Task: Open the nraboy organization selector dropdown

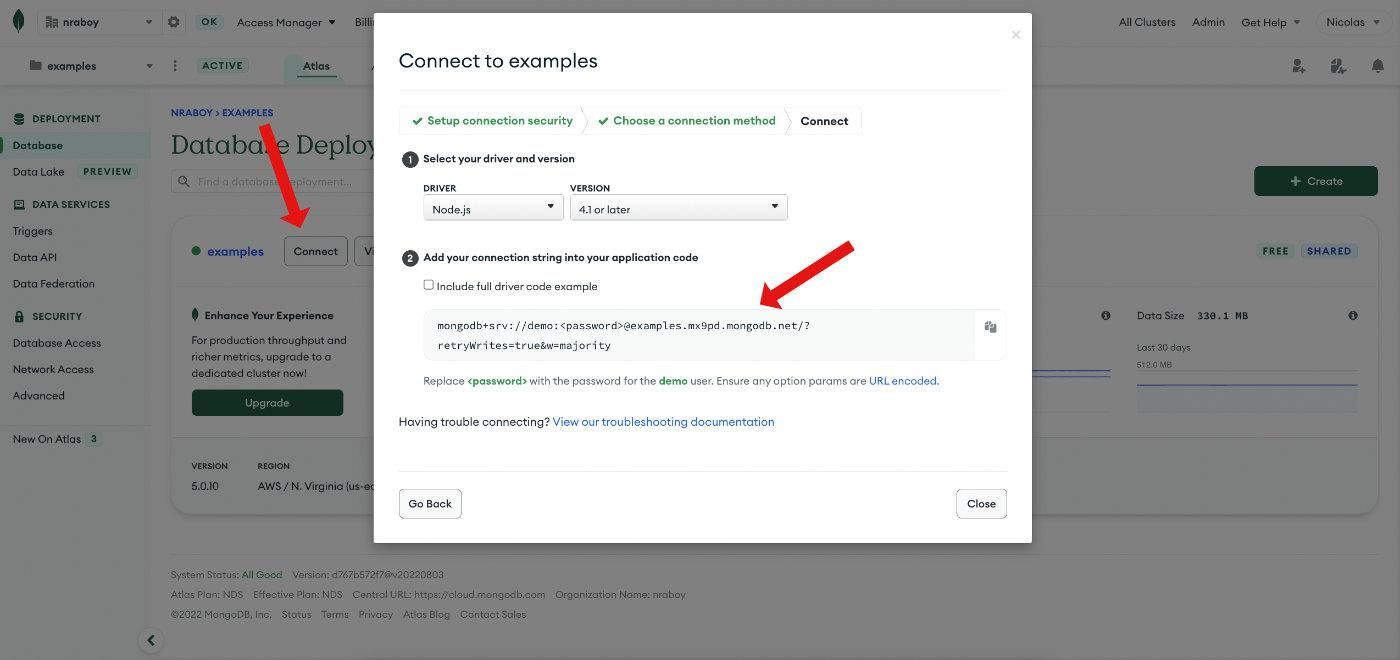Action: click(x=96, y=22)
